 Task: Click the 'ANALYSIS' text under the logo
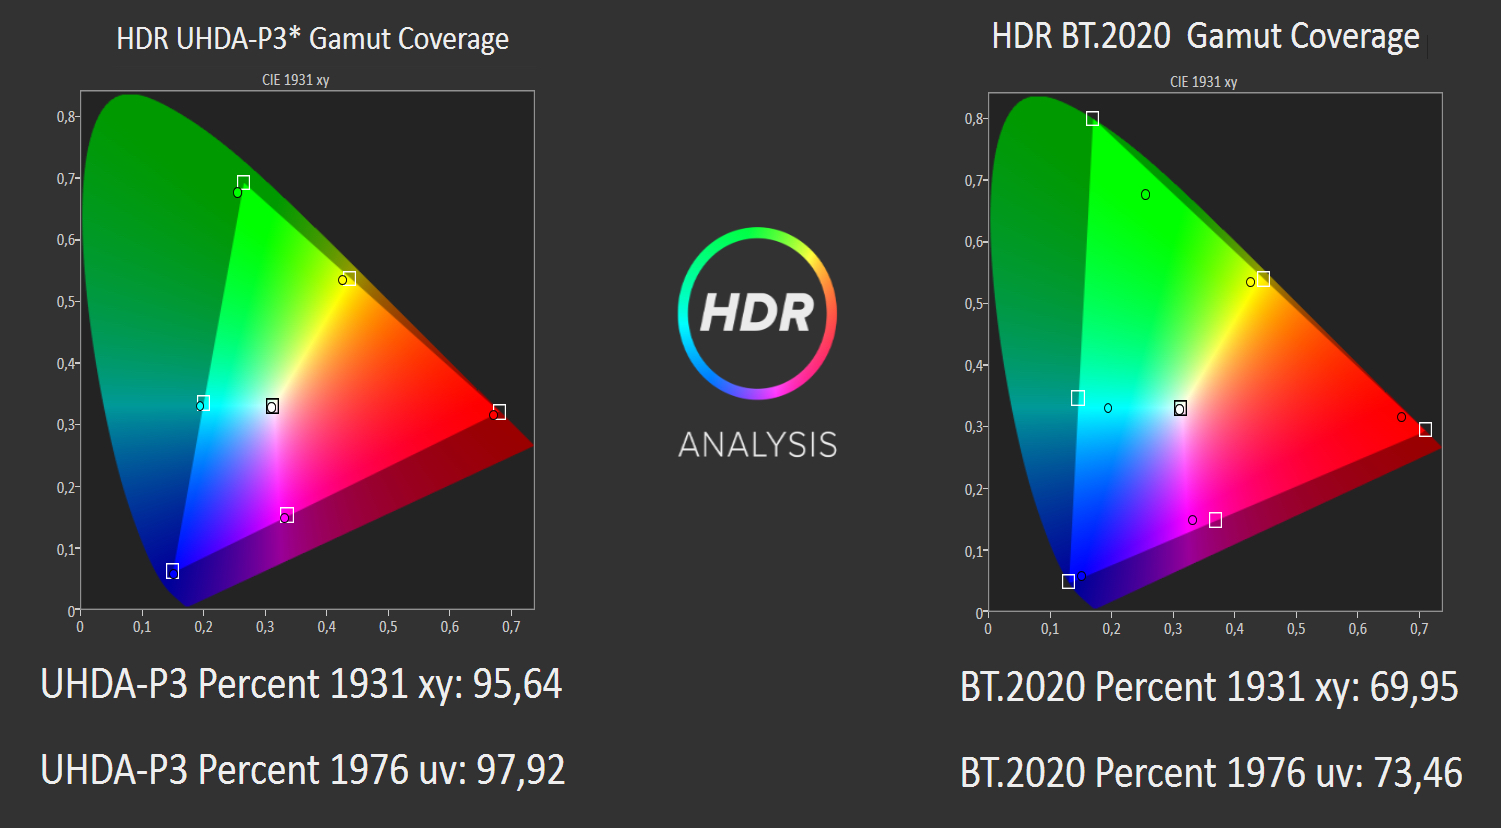[x=758, y=445]
